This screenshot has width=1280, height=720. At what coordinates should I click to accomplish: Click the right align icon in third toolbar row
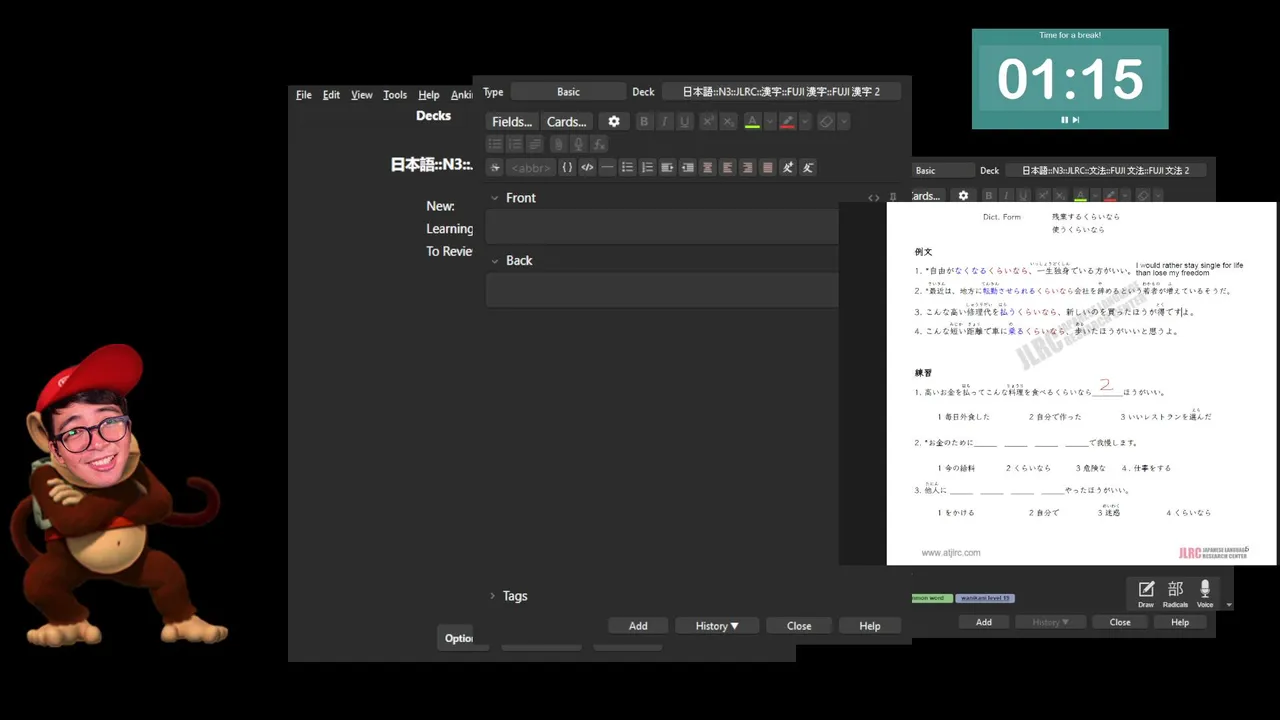point(748,167)
